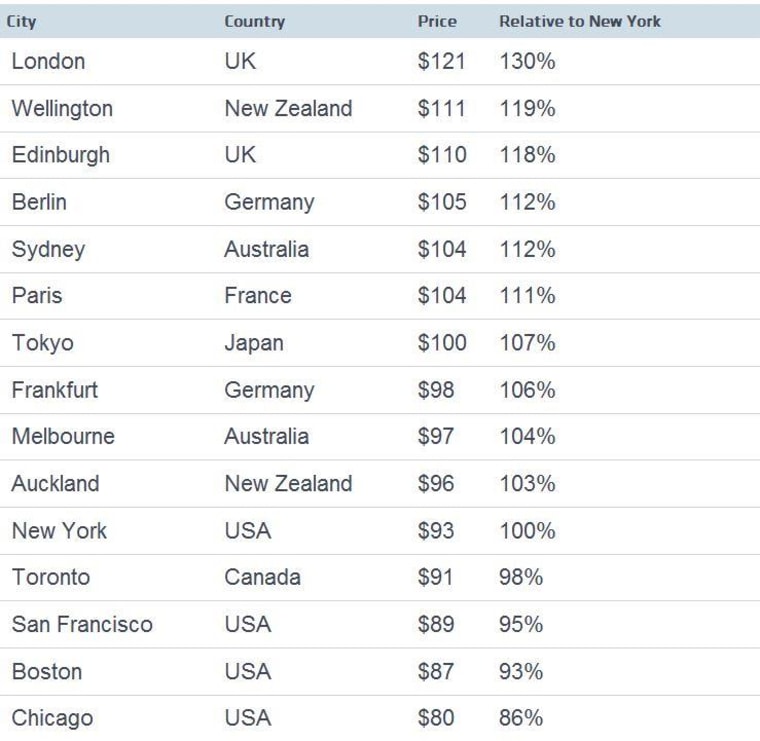This screenshot has width=760, height=741.
Task: Click the Relative to New York header
Action: click(580, 21)
